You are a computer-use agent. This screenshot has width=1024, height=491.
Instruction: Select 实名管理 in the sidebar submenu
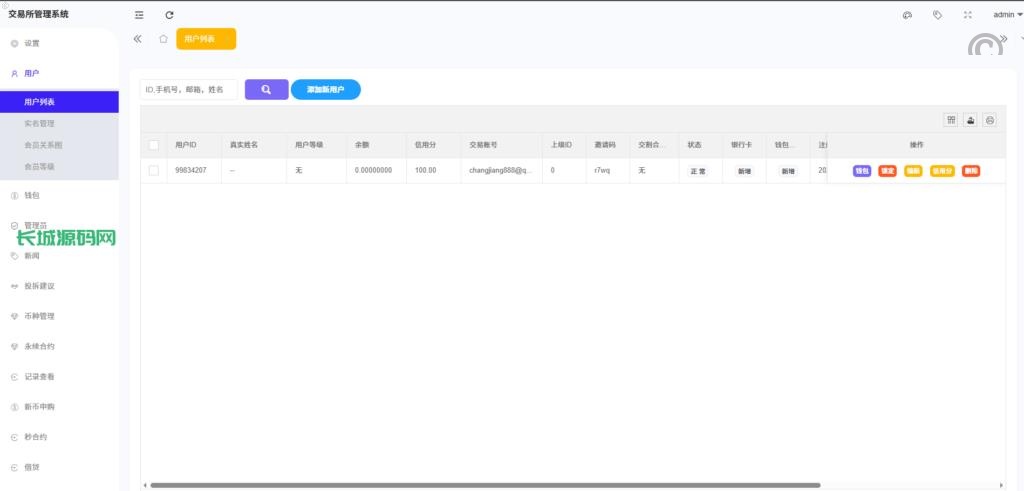(x=39, y=123)
